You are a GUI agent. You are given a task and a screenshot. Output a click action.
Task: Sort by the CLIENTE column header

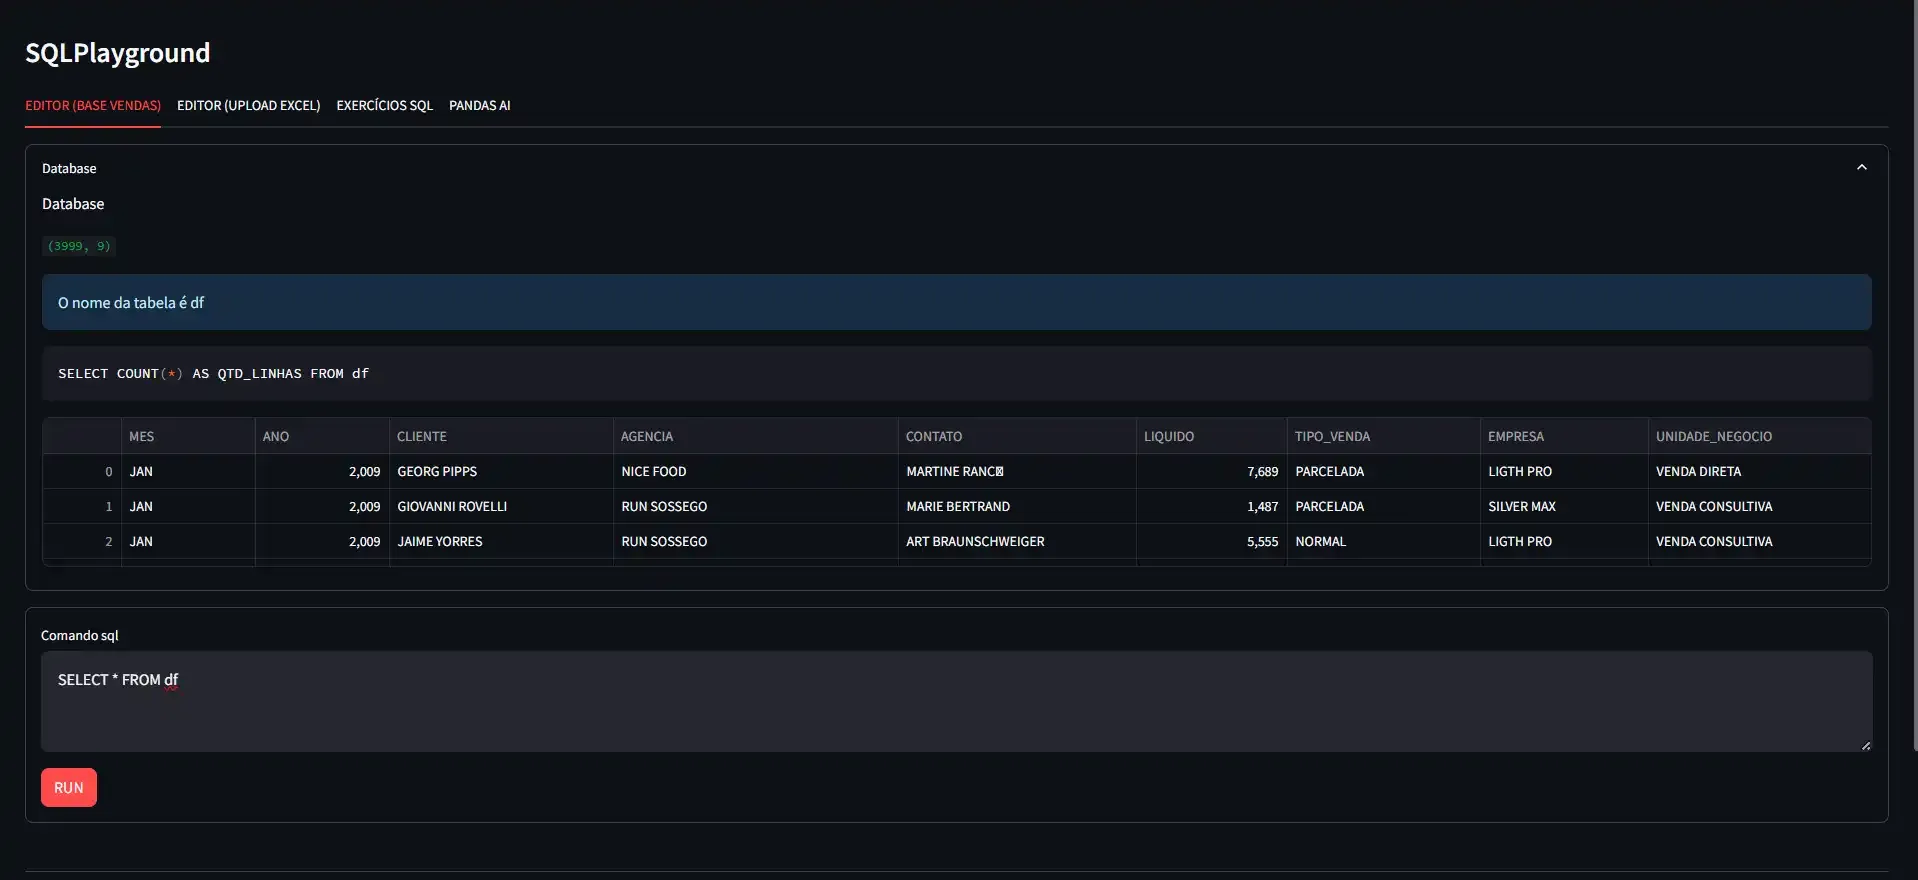click(x=501, y=436)
